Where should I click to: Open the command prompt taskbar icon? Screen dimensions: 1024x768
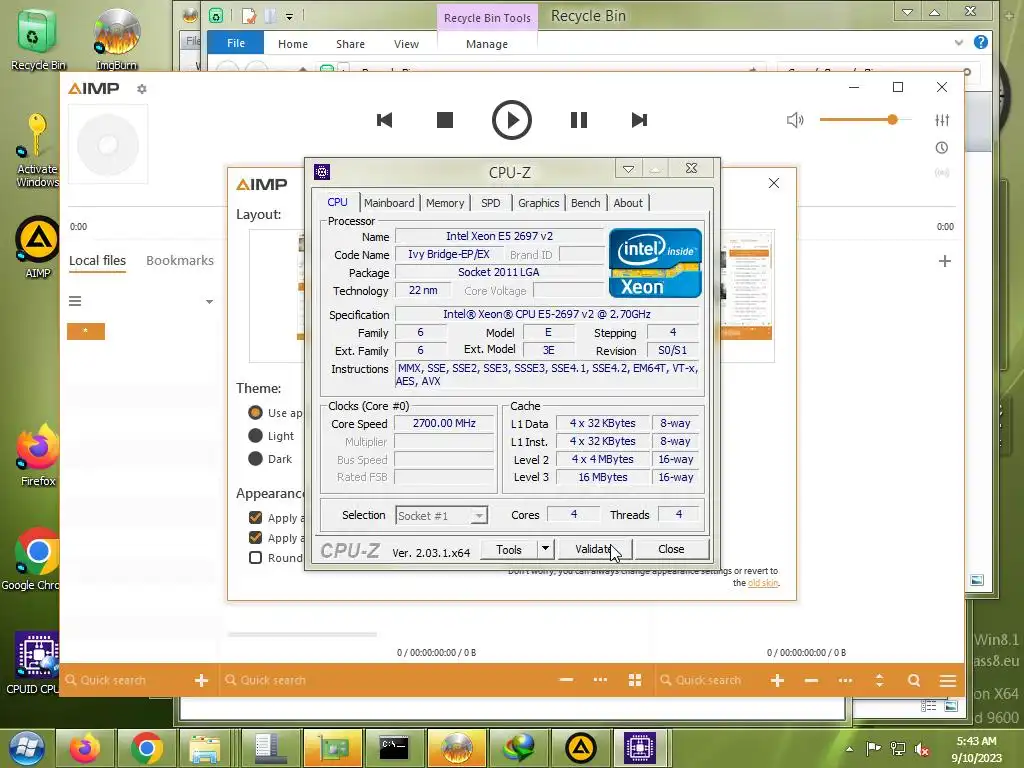point(394,748)
